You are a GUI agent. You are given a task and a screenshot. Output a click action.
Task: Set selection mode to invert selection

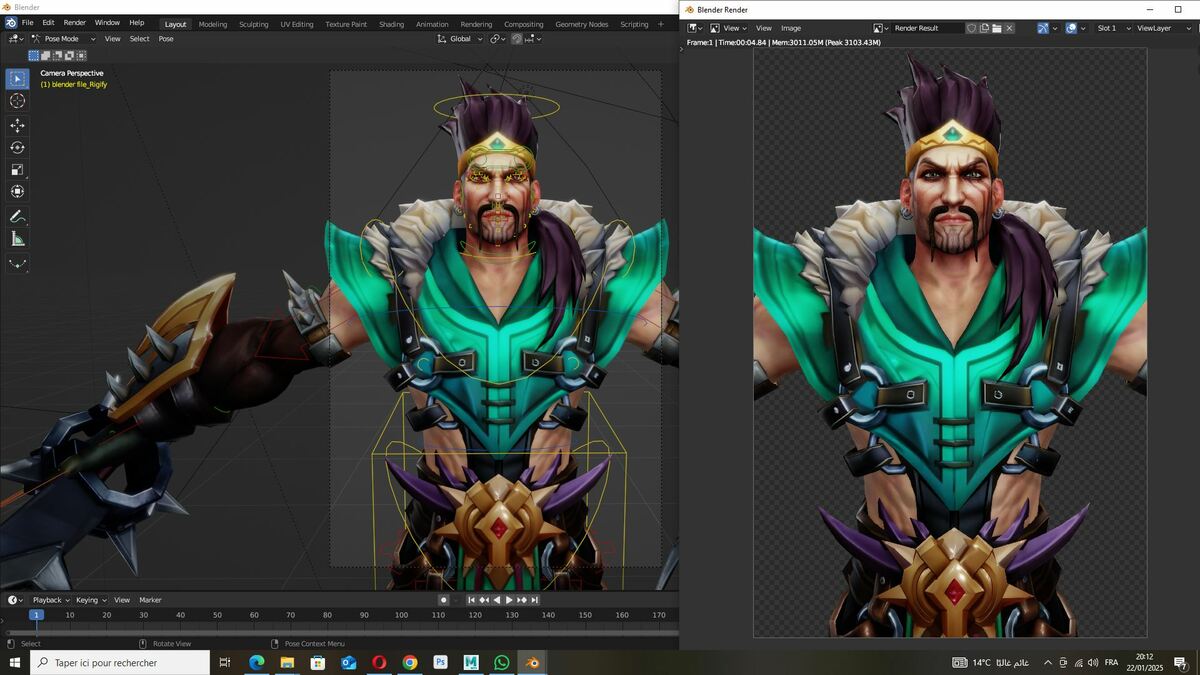(67, 56)
